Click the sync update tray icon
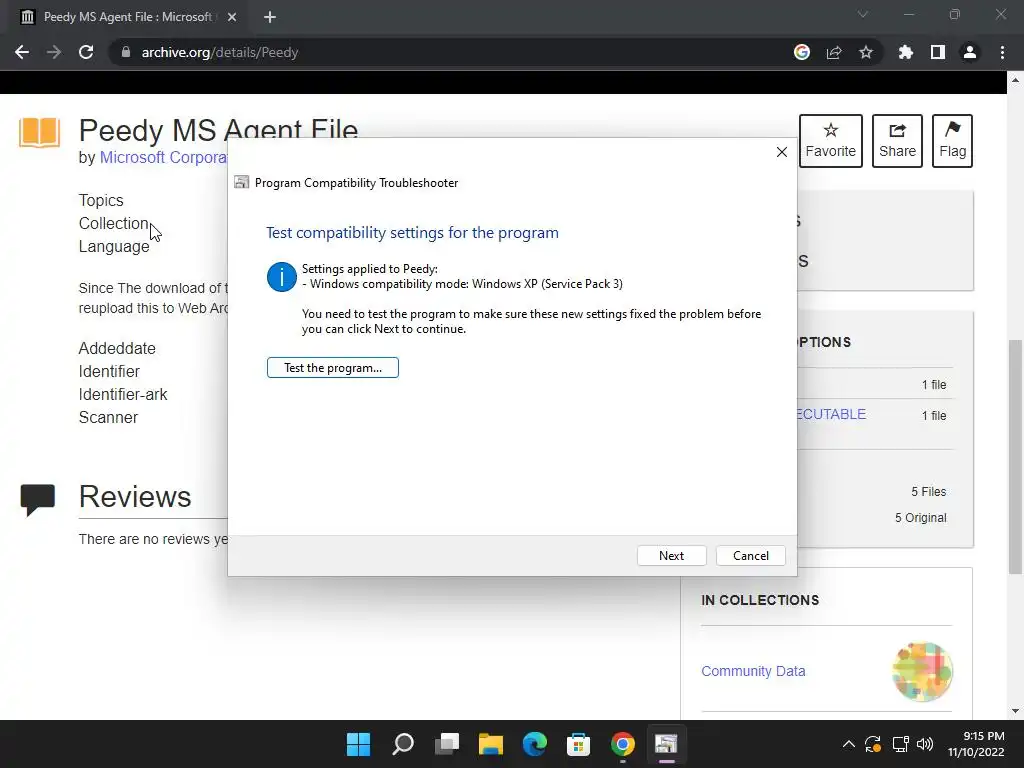Viewport: 1024px width, 768px height. pos(873,744)
